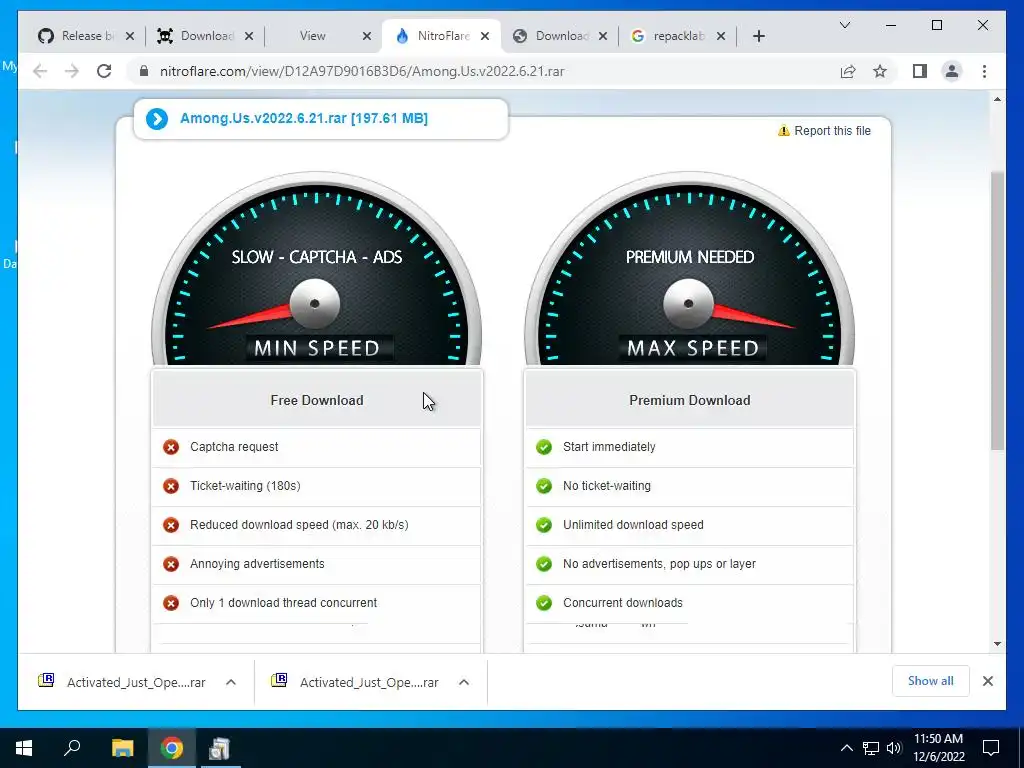Bookmark this page with the star
This screenshot has width=1024, height=768.
pyautogui.click(x=880, y=71)
